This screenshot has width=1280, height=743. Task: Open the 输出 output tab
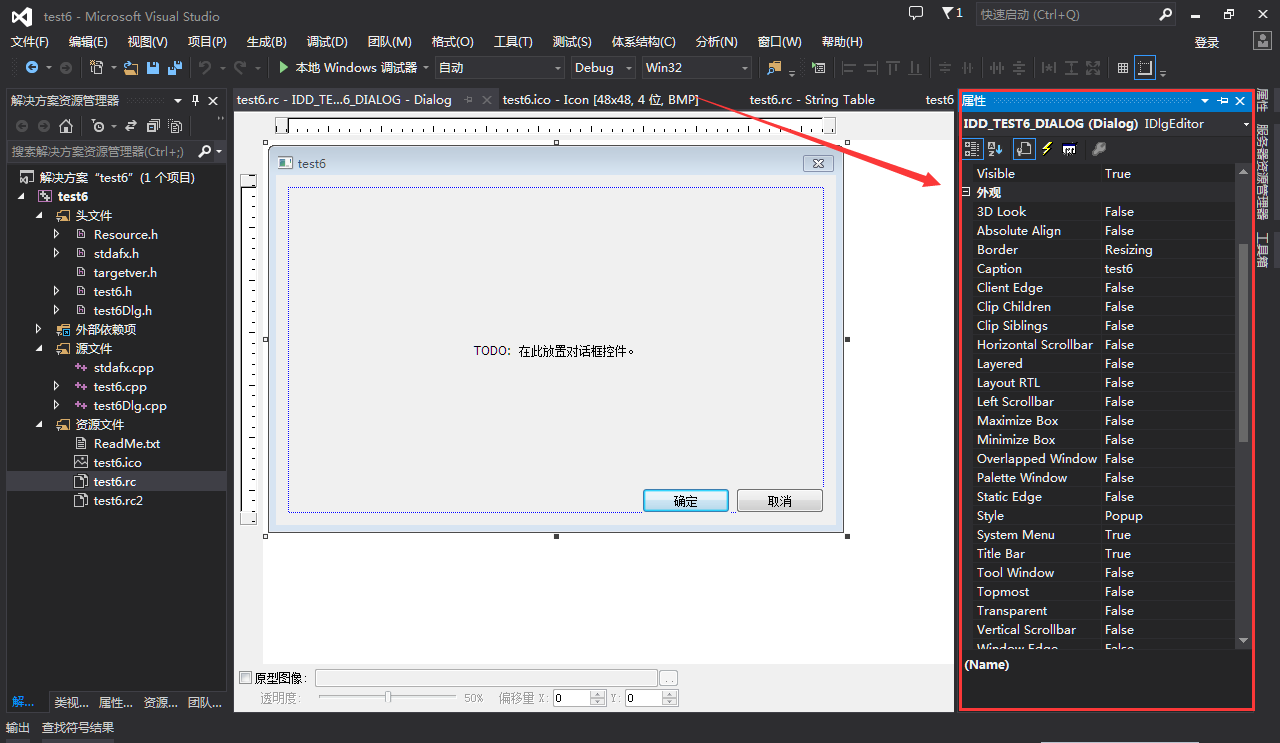[x=18, y=728]
